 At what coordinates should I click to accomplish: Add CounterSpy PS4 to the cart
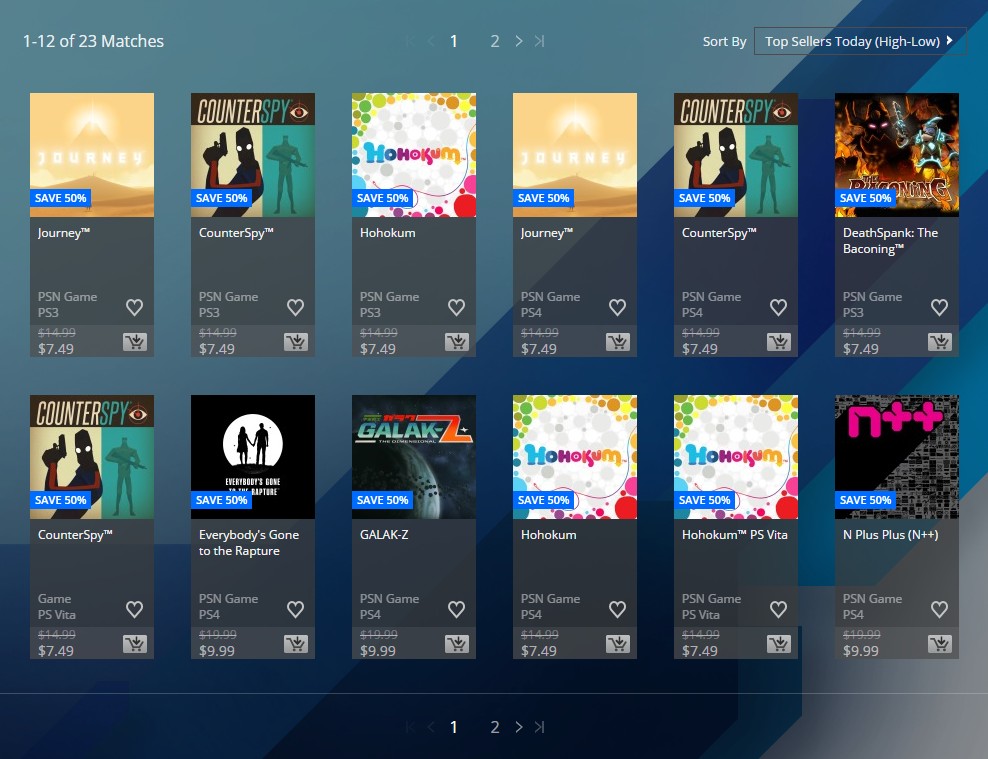click(779, 342)
